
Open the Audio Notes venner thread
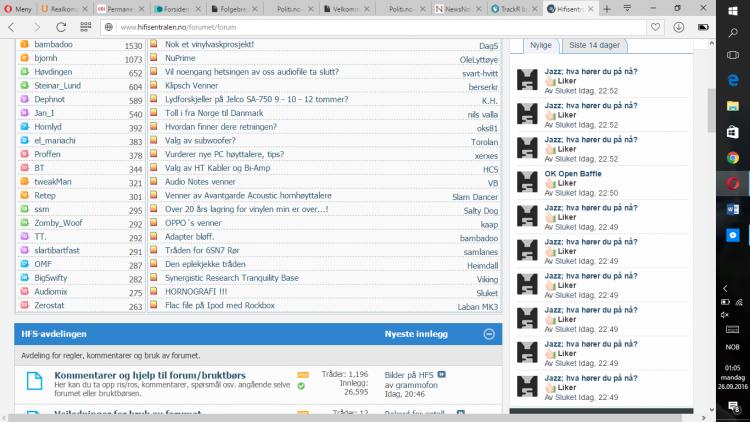(200, 182)
